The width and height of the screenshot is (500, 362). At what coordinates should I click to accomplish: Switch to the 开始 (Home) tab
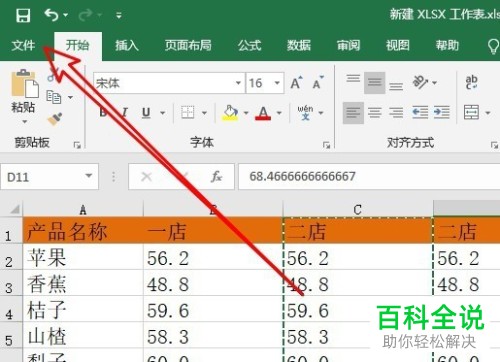click(x=78, y=45)
